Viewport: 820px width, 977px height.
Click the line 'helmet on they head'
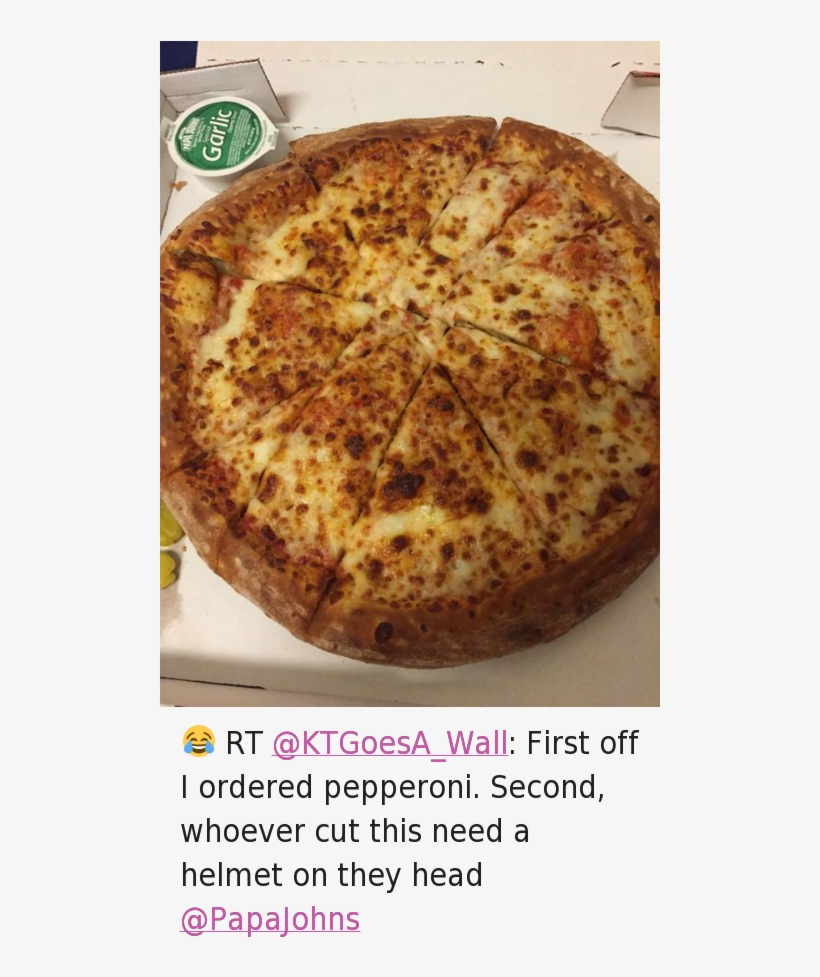click(x=331, y=875)
